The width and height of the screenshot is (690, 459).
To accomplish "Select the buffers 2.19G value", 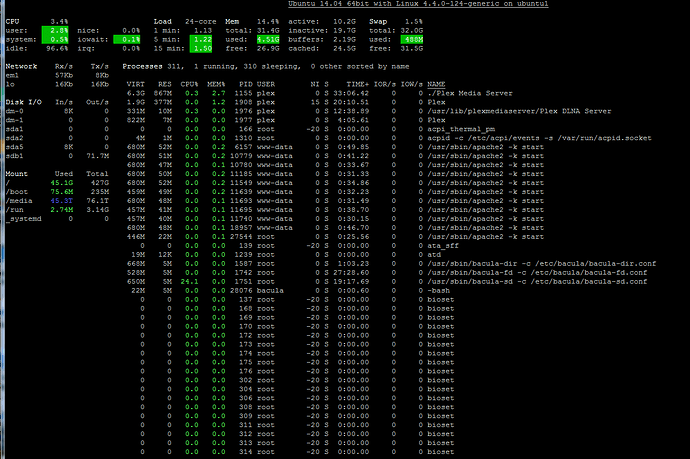I will coord(344,40).
